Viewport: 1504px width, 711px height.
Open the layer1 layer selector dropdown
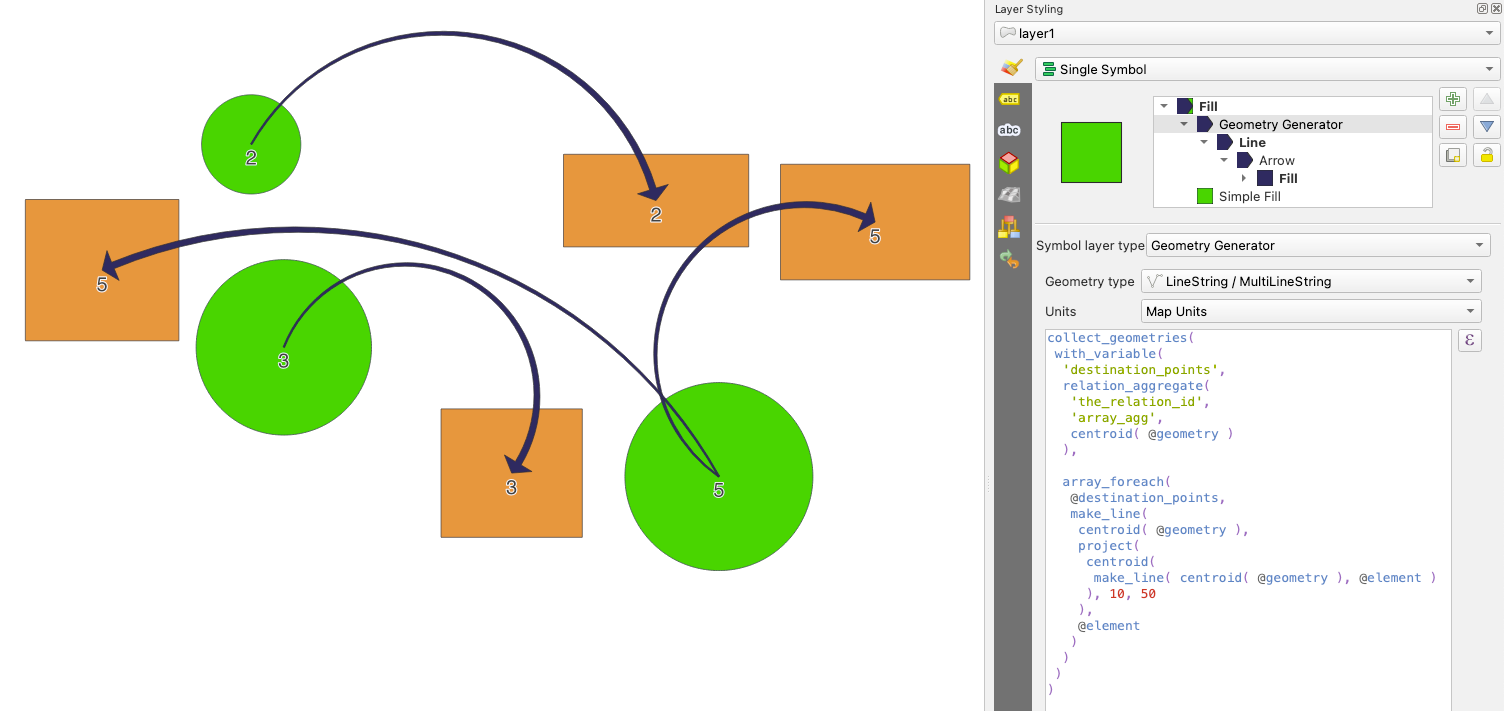click(1246, 34)
